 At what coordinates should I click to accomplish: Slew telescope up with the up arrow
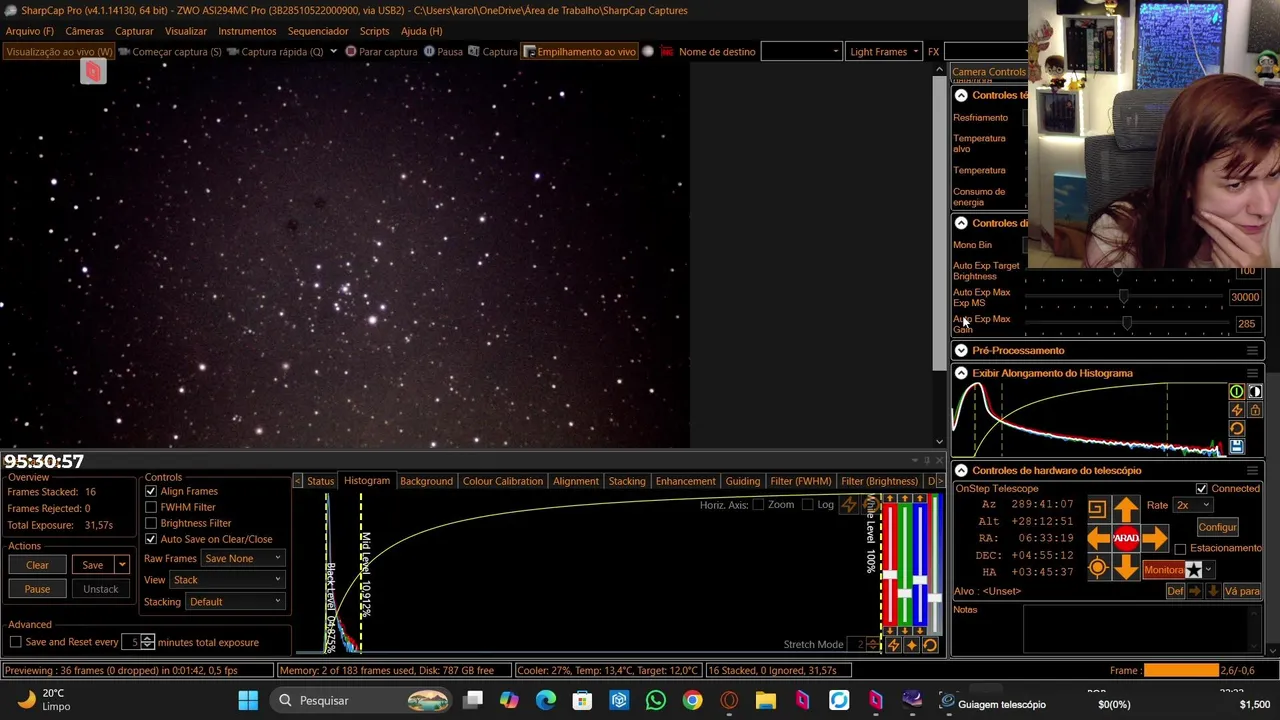[x=1126, y=509]
